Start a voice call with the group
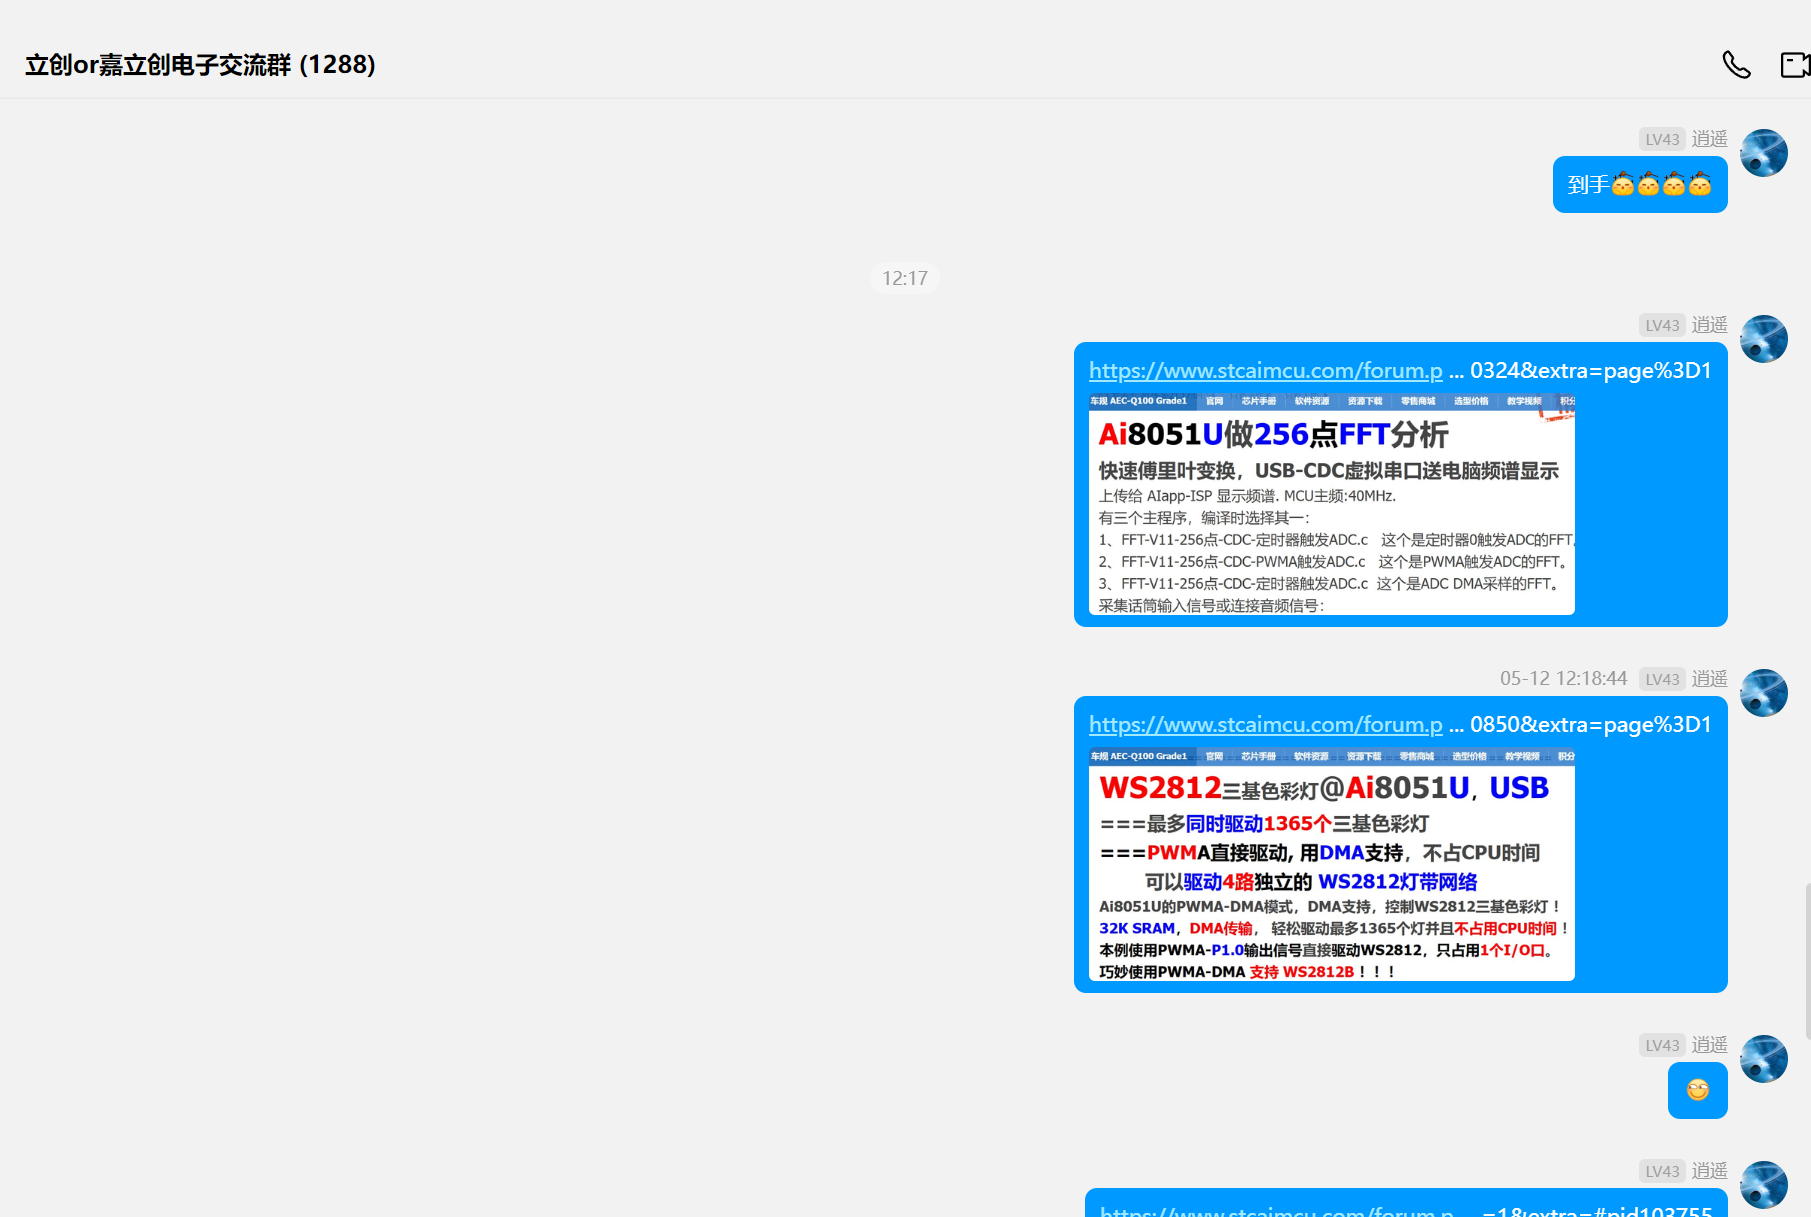 coord(1736,65)
